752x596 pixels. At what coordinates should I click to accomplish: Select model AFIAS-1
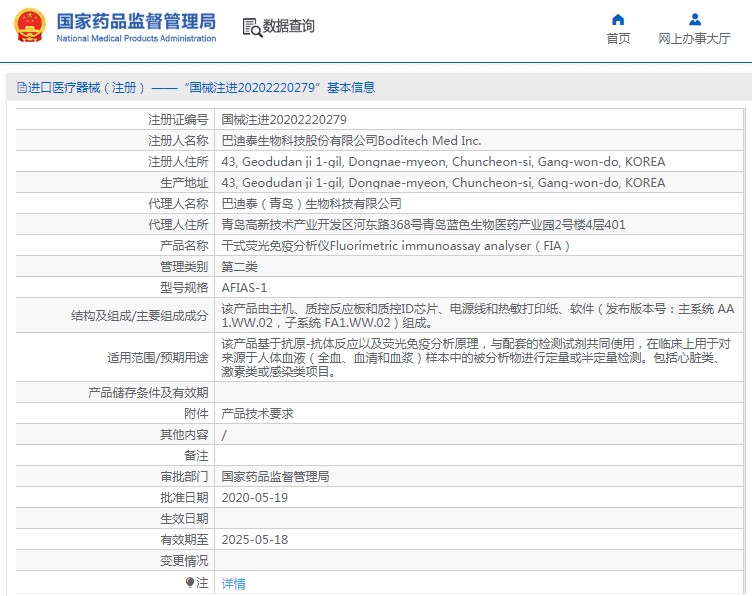click(244, 288)
